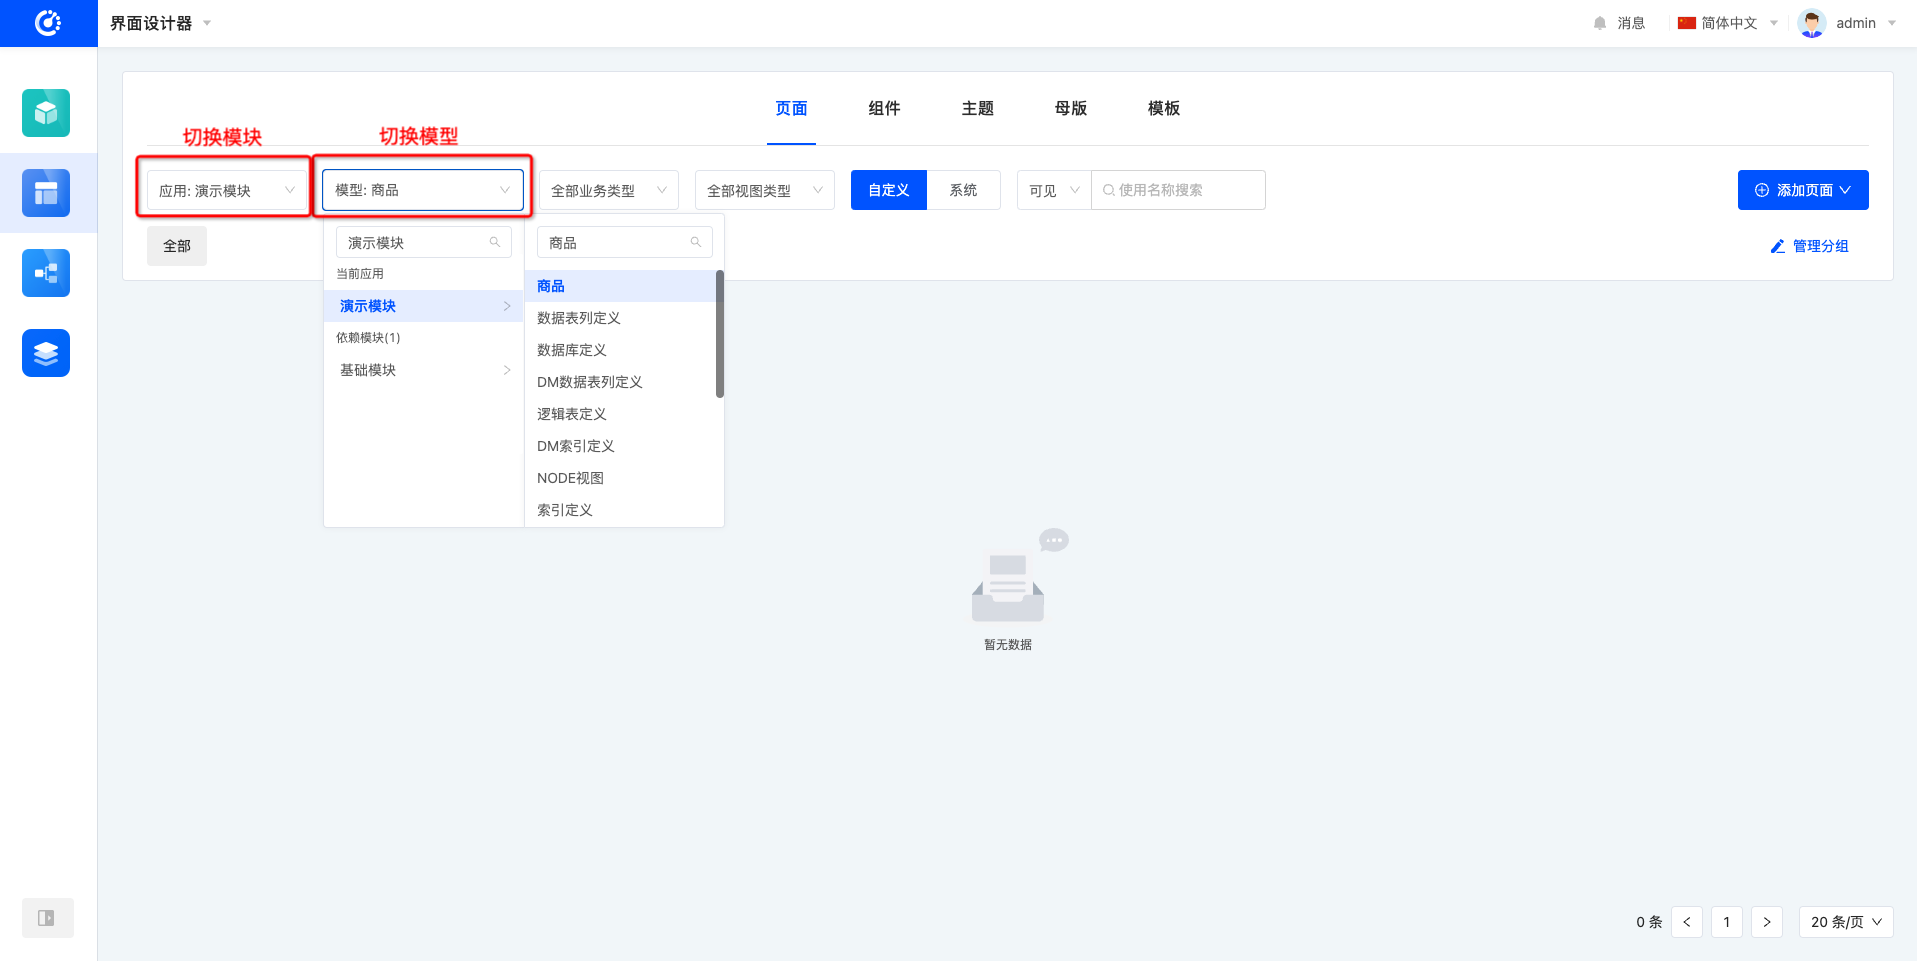Screen dimensions: 1917x961
Task: Open the interface designer layout icon
Action: [x=46, y=193]
